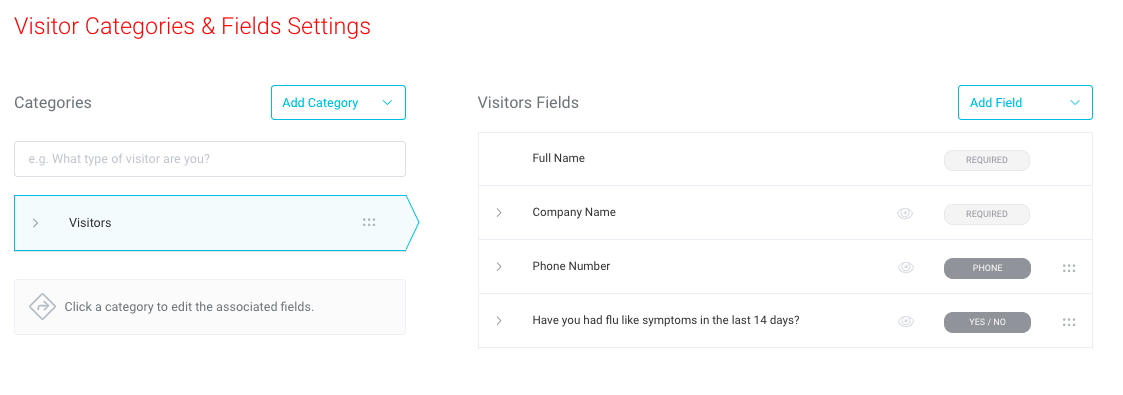Expand the Phone Number field row
This screenshot has width=1123, height=395.
click(499, 266)
